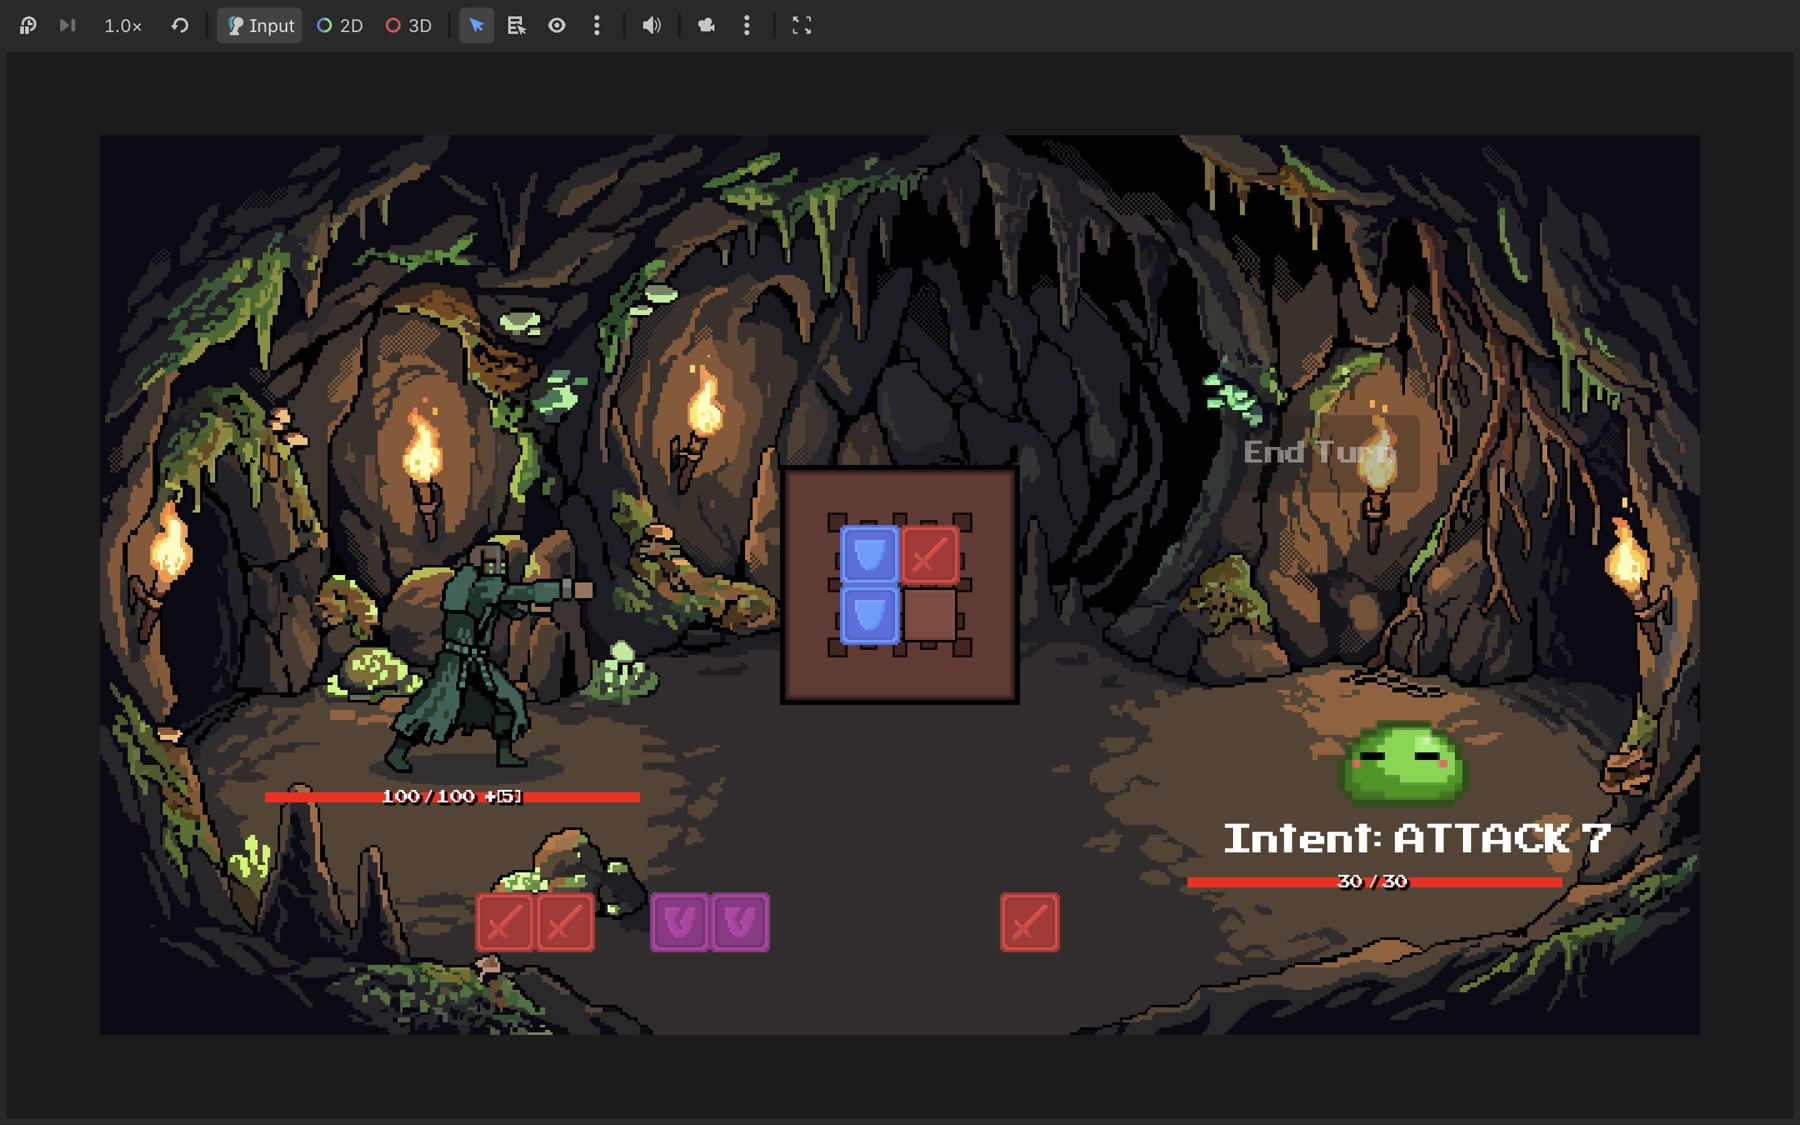Select the red sword tile on the board
This screenshot has width=1800, height=1125.
(x=930, y=555)
